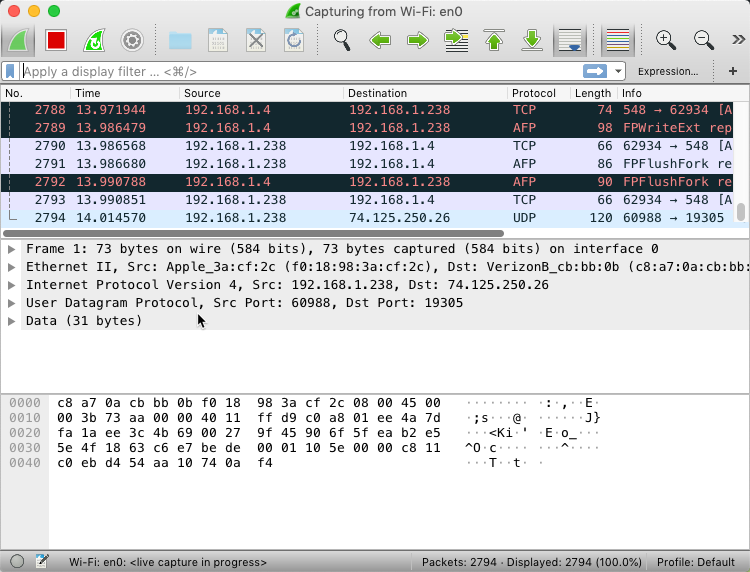Open capture file properties notepad icon
The width and height of the screenshot is (750, 572).
click(x=42, y=561)
